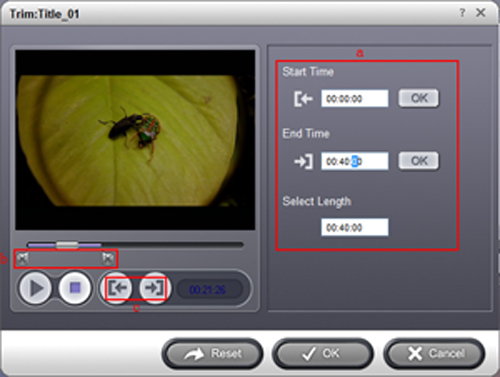Set mark-out point below the preview
Screen dimensions: 500x377
(x=154, y=288)
